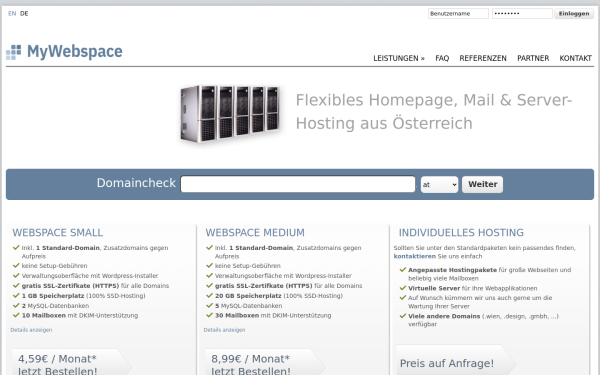Switch language to DE

(24, 13)
